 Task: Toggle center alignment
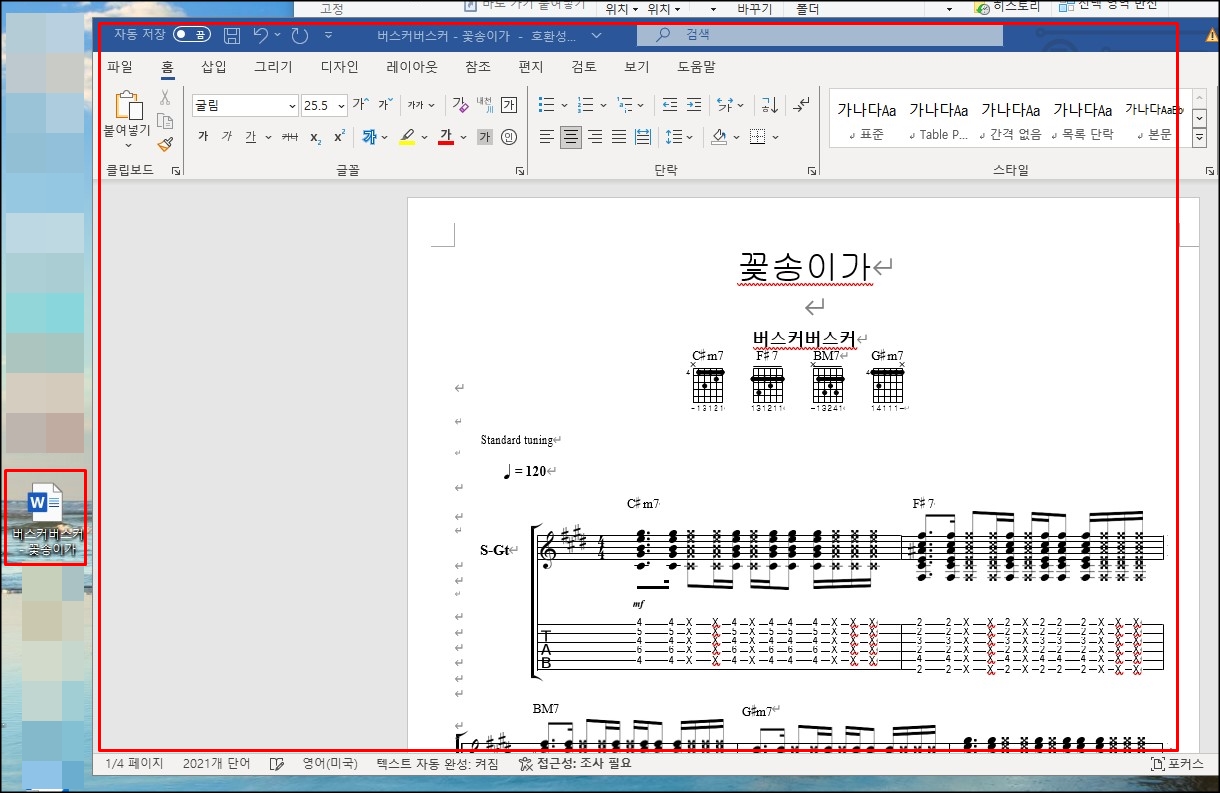(570, 137)
